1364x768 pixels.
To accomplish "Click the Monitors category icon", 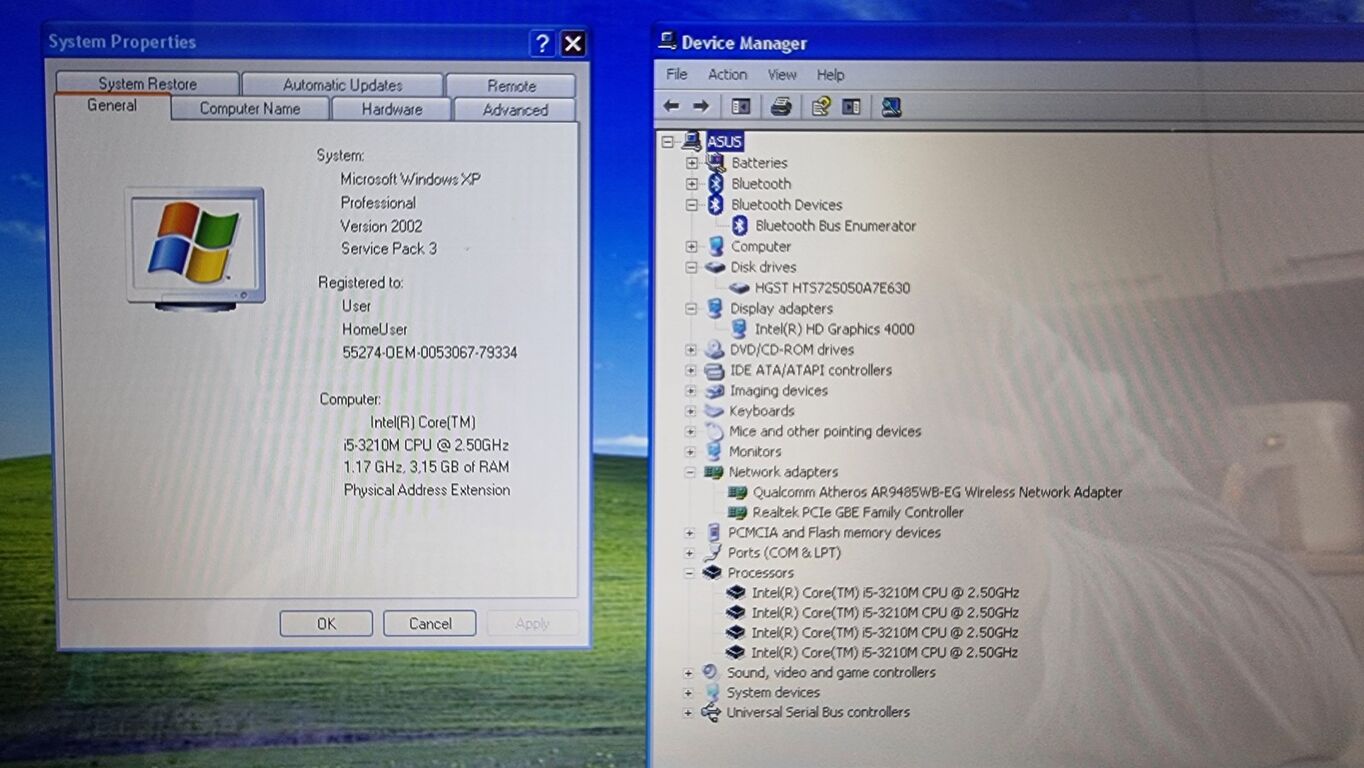I will click(714, 452).
